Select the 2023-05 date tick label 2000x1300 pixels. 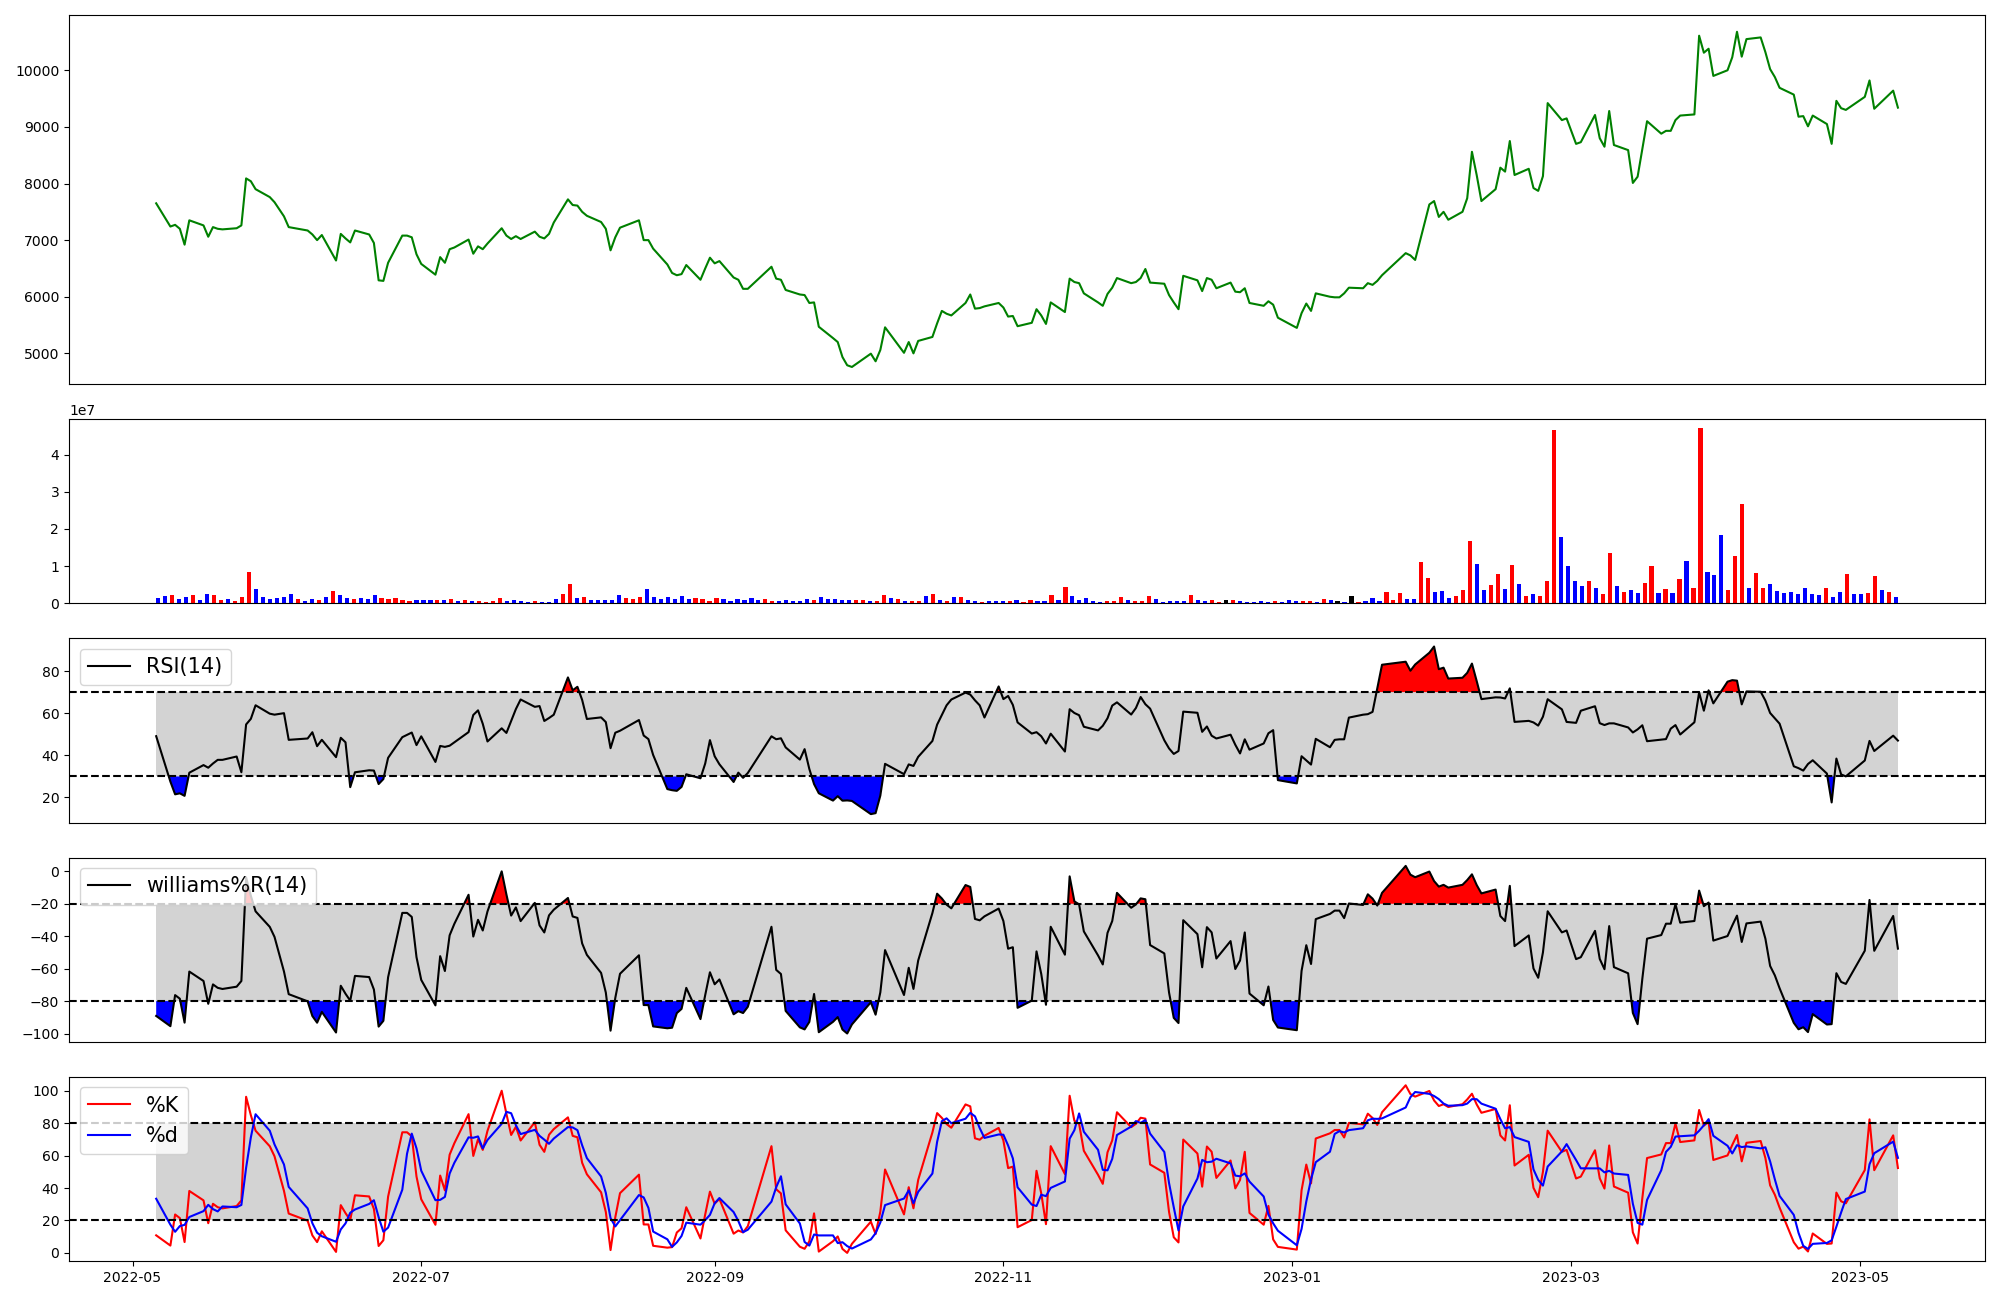(1860, 1277)
